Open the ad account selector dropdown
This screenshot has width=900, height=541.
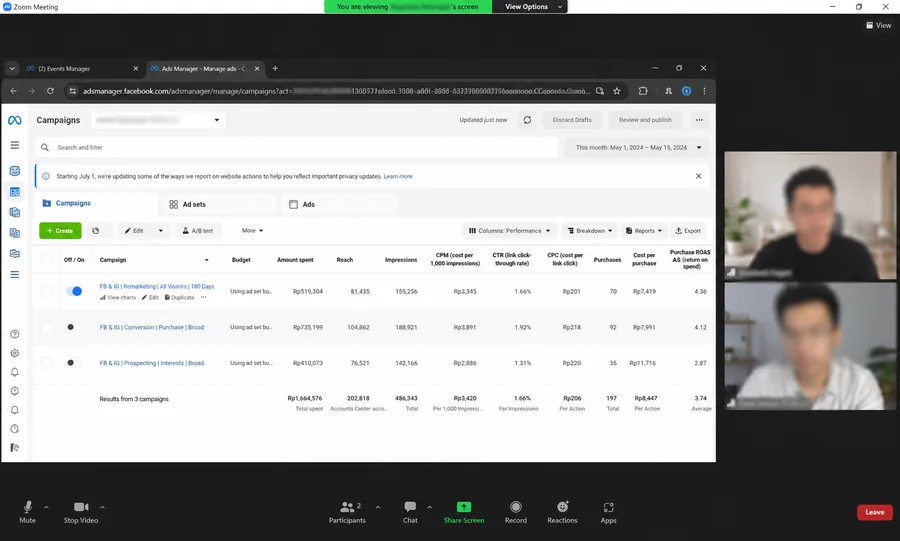pos(158,120)
